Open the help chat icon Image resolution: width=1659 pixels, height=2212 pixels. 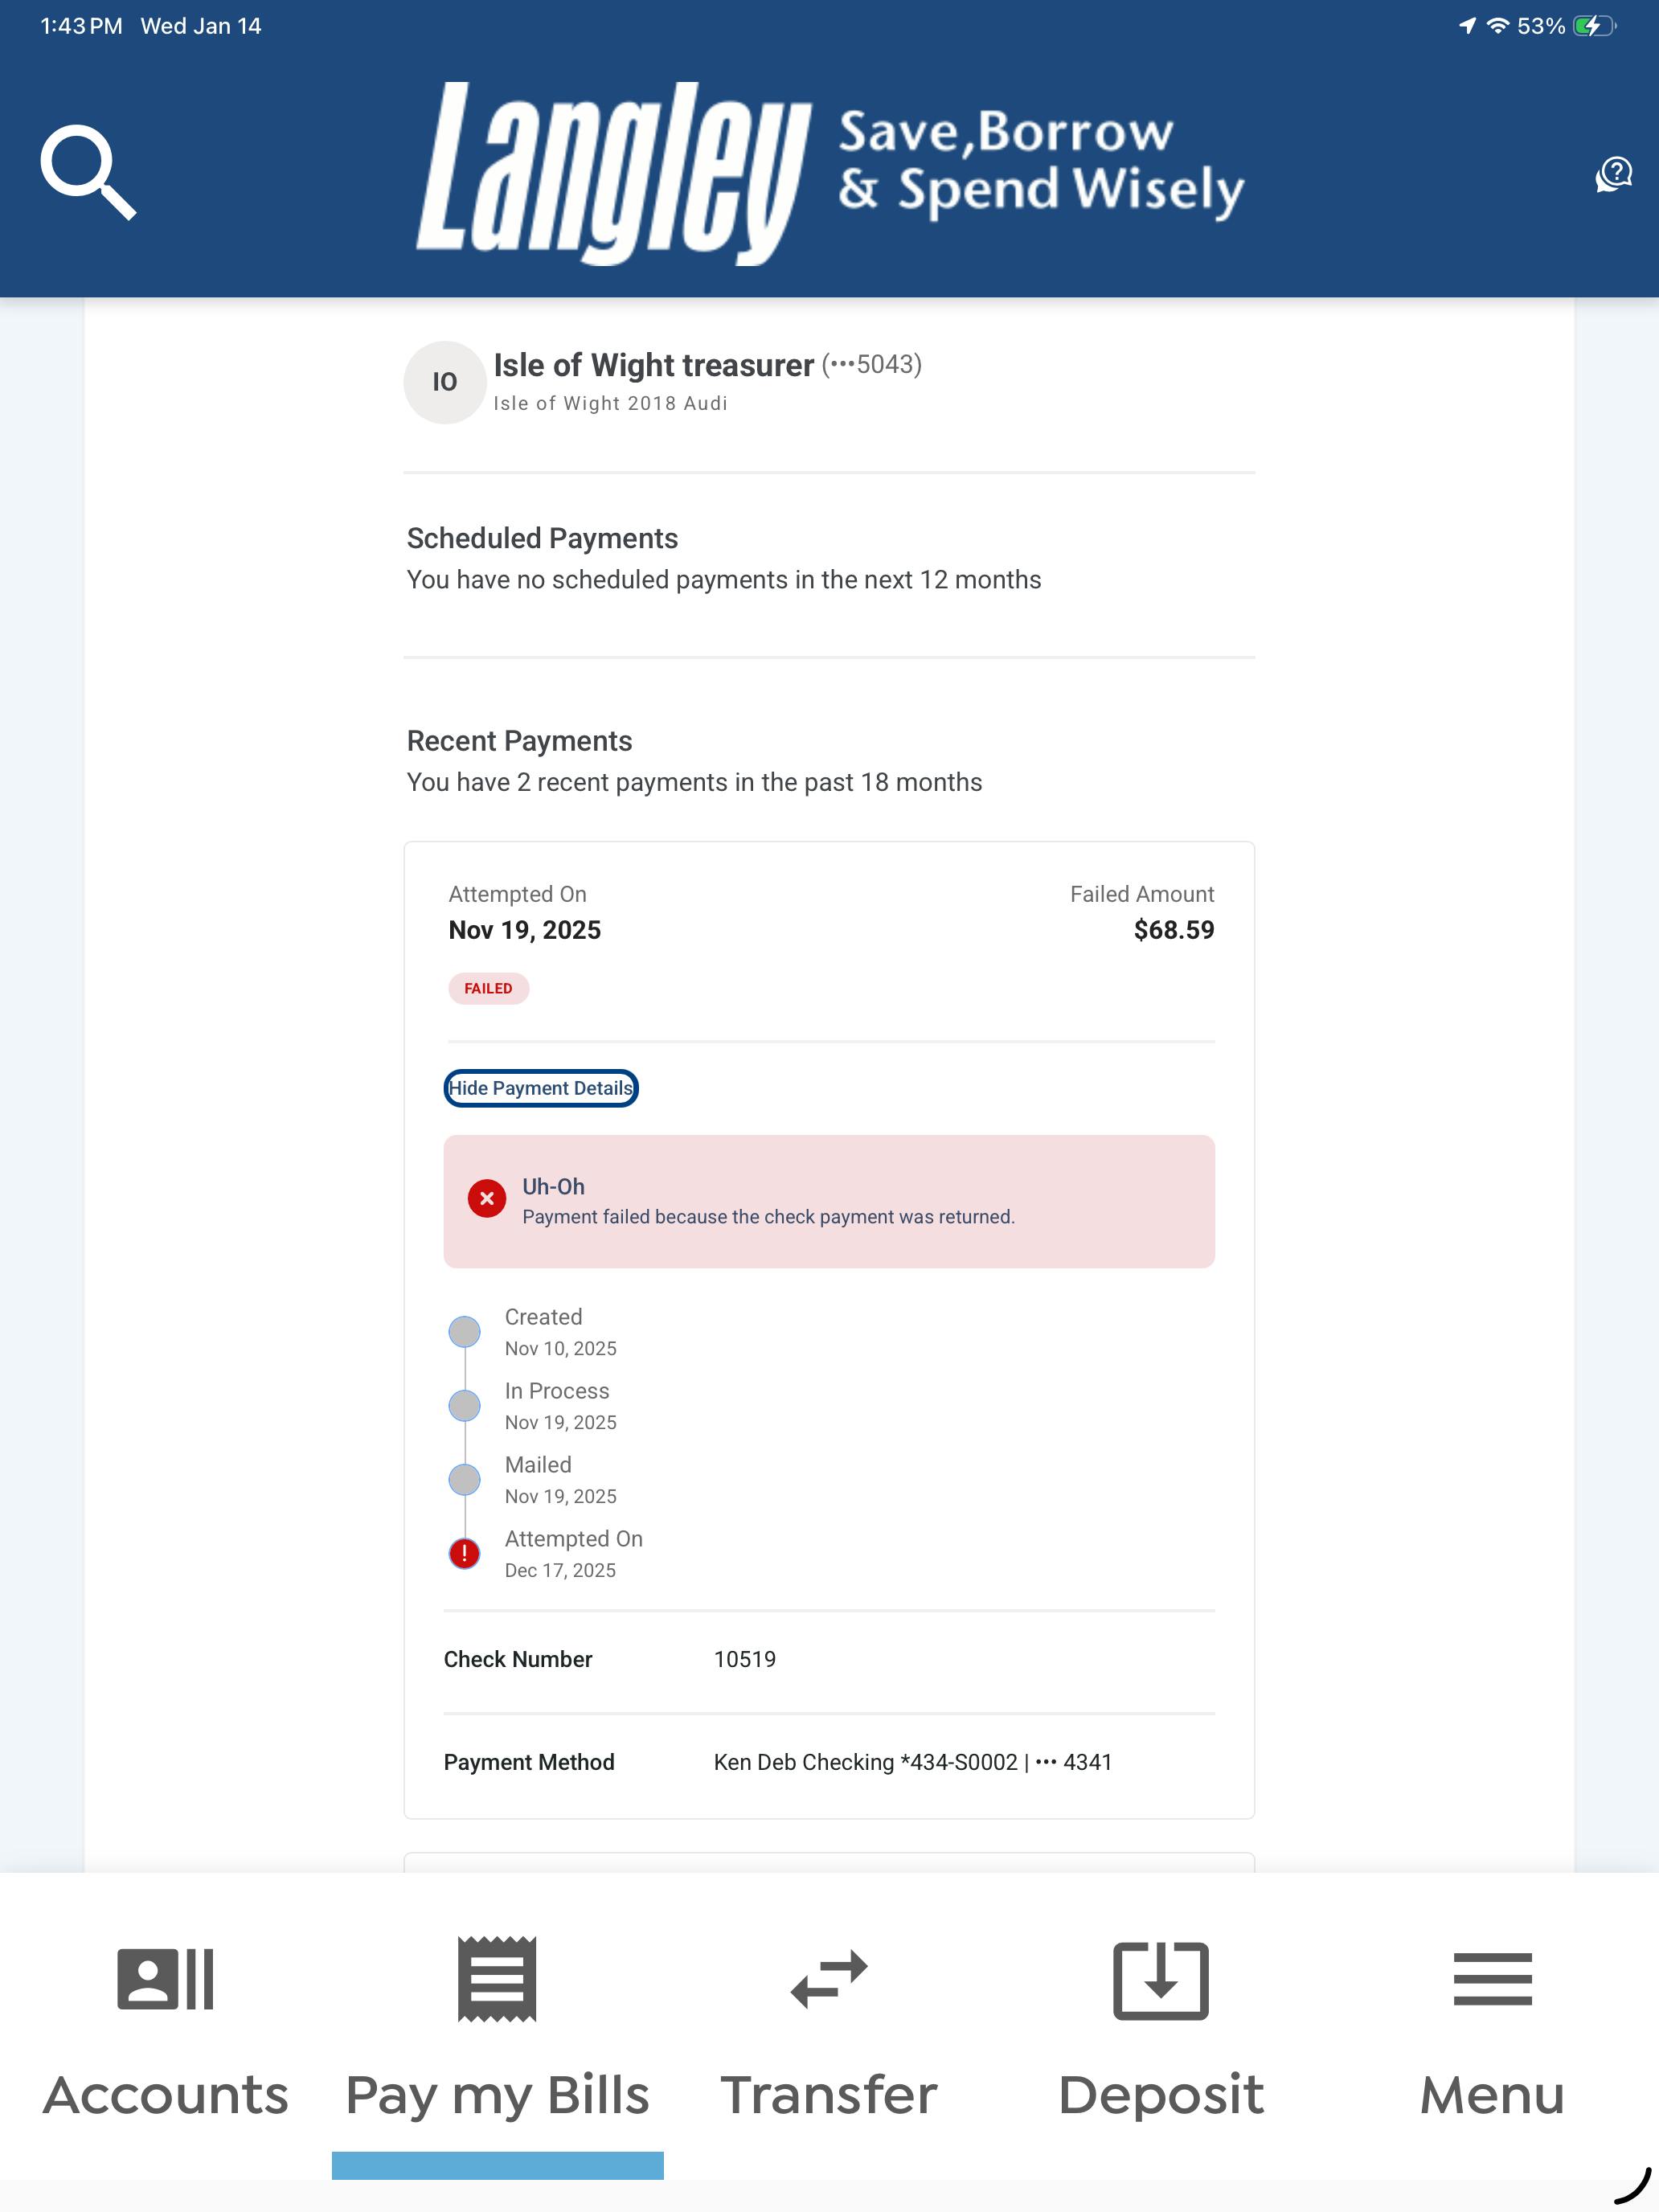tap(1613, 174)
